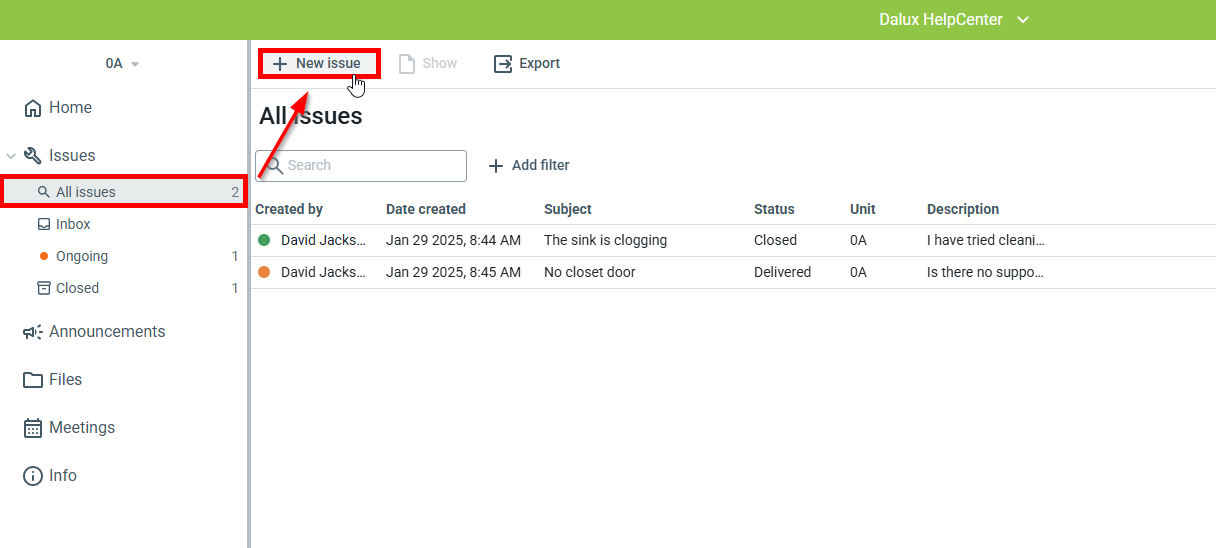1216x548 pixels.
Task: Open Meetings via calendar icon
Action: click(33, 428)
